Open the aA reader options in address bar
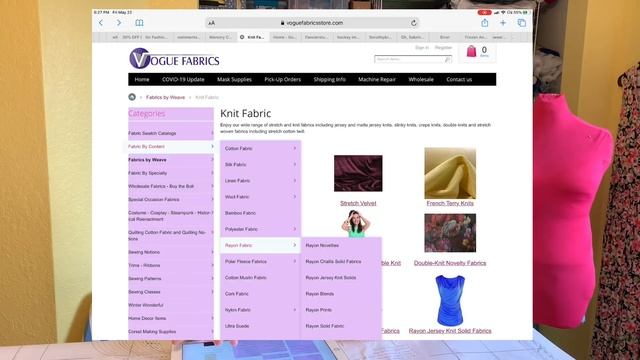The width and height of the screenshot is (640, 360). tap(211, 23)
